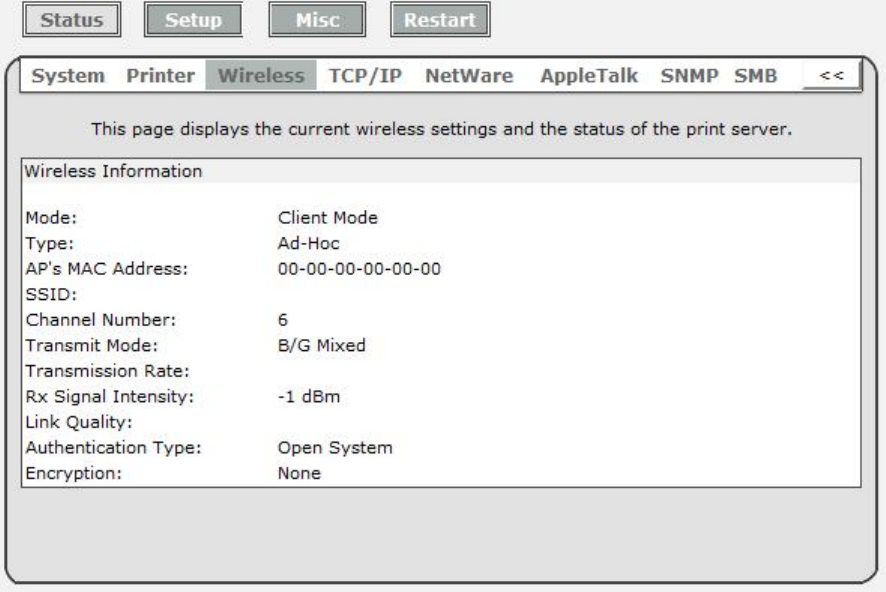Click the B/G Mixed transmit mode value
This screenshot has width=886, height=592.
[x=322, y=345]
